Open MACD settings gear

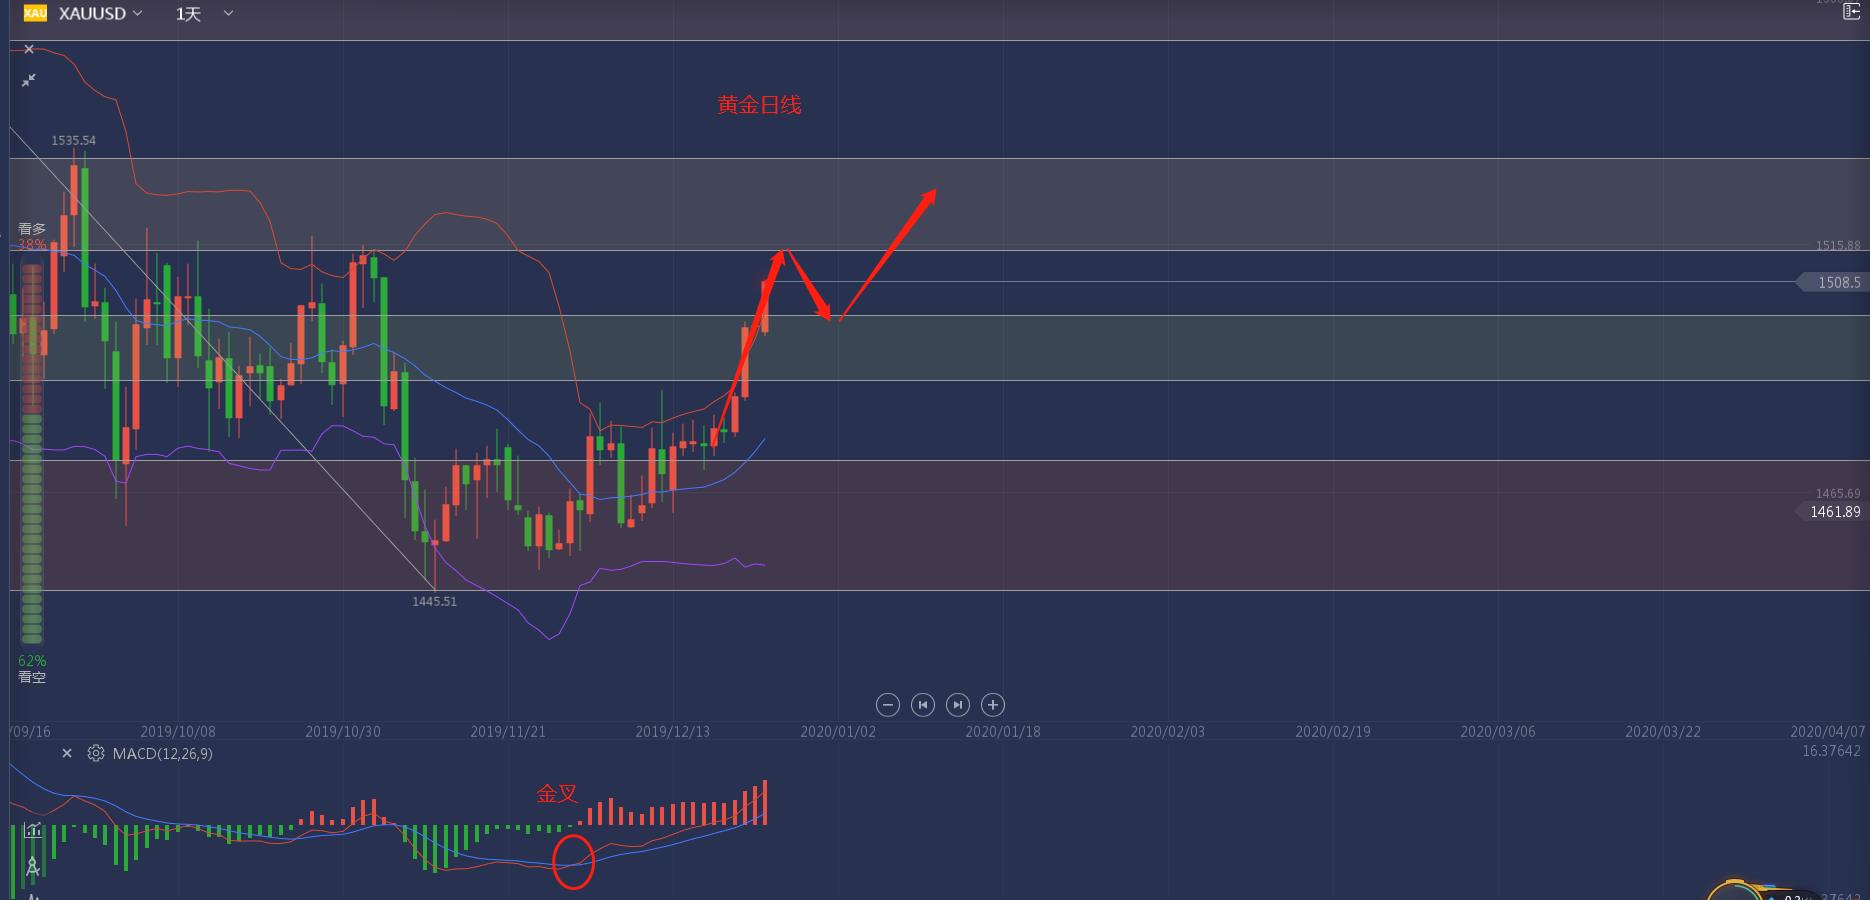click(96, 754)
